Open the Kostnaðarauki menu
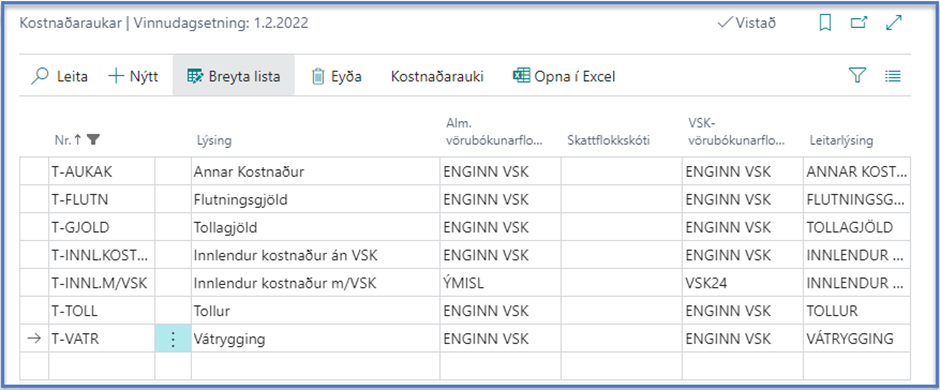The width and height of the screenshot is (940, 390). (437, 77)
